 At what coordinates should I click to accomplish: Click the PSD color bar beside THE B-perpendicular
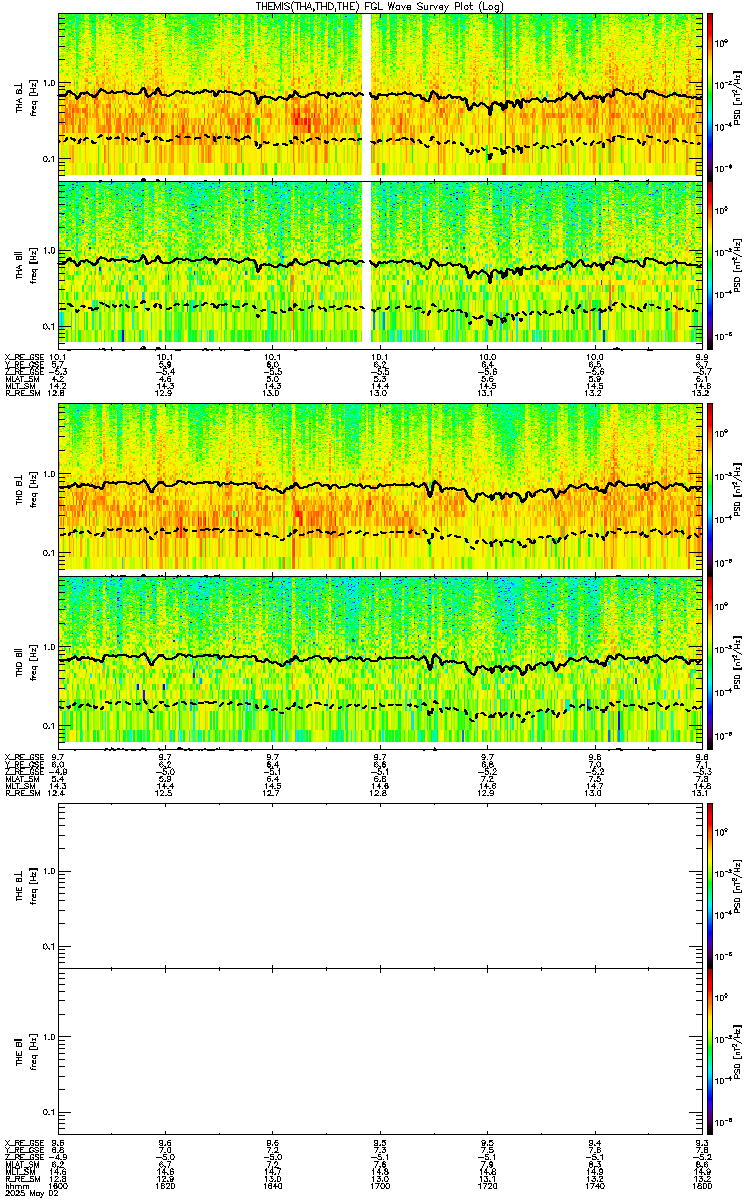(710, 885)
